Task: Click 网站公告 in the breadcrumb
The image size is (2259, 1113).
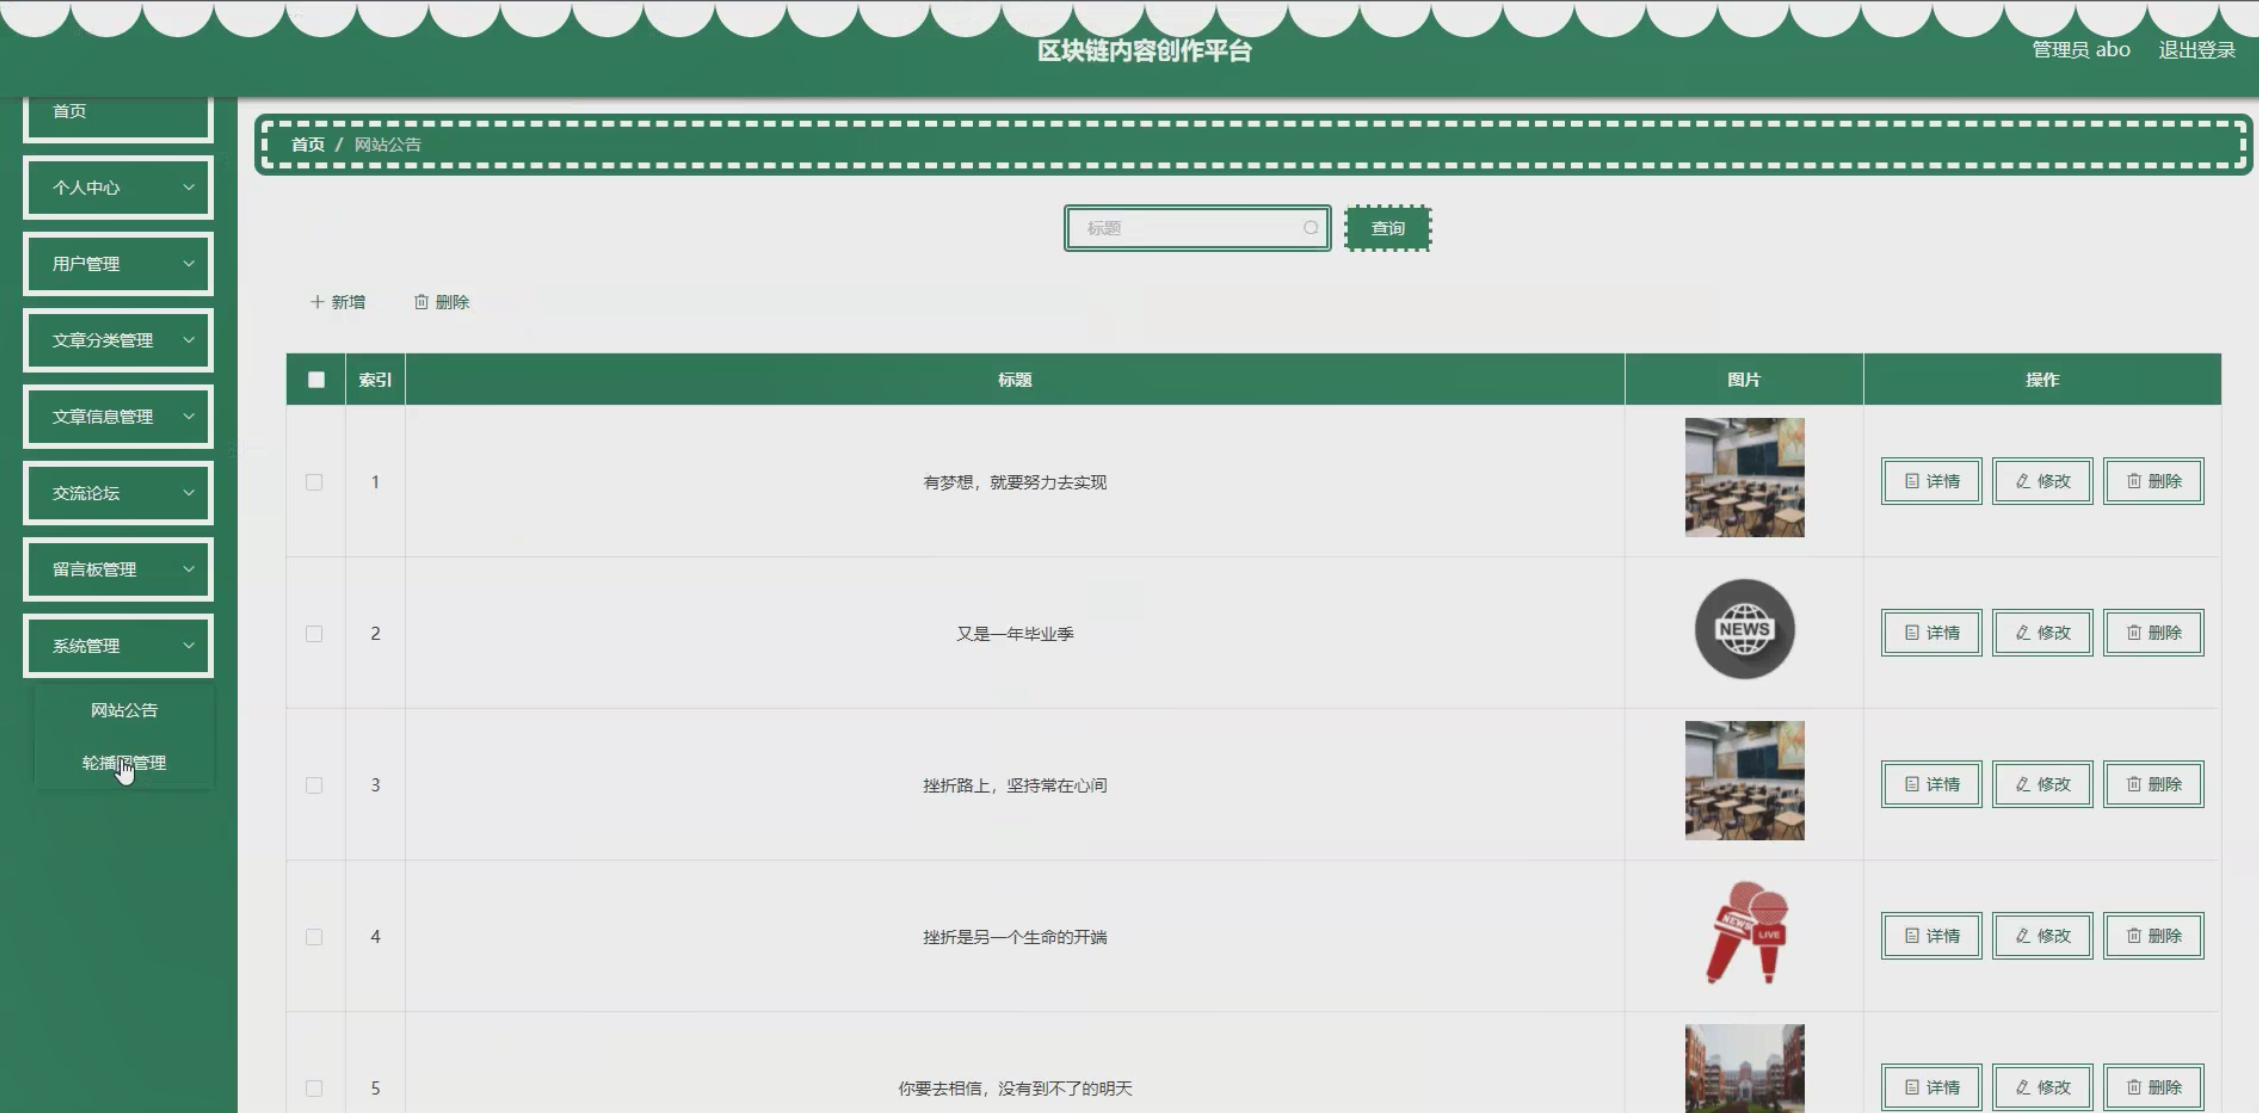Action: [388, 145]
